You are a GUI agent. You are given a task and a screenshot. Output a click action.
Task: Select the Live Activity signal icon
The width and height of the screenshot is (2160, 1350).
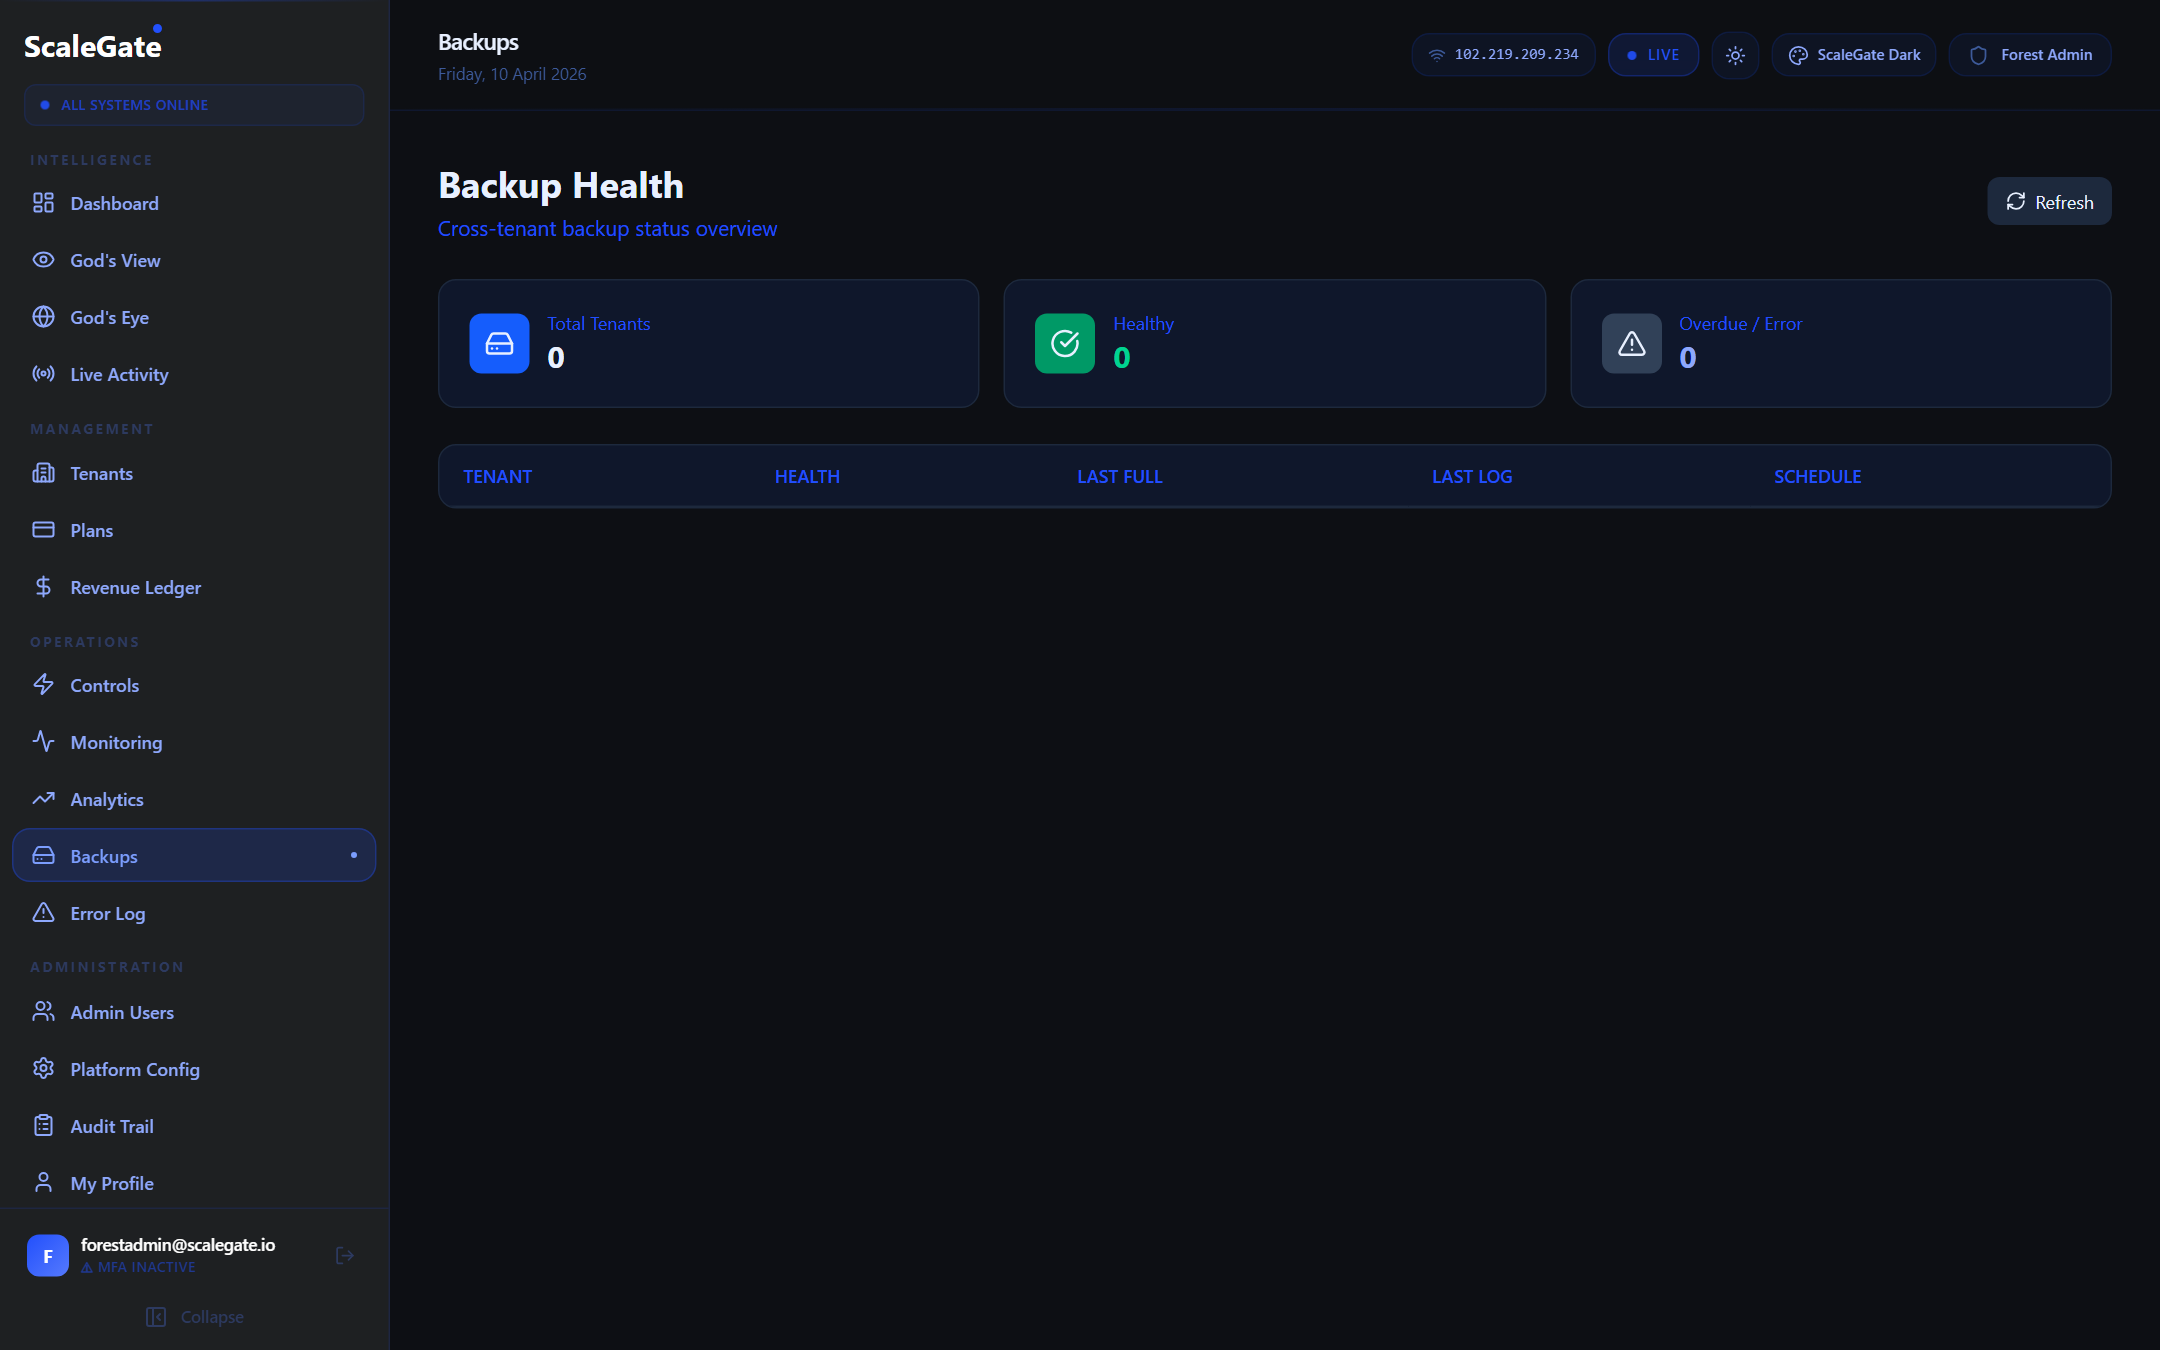(x=44, y=374)
